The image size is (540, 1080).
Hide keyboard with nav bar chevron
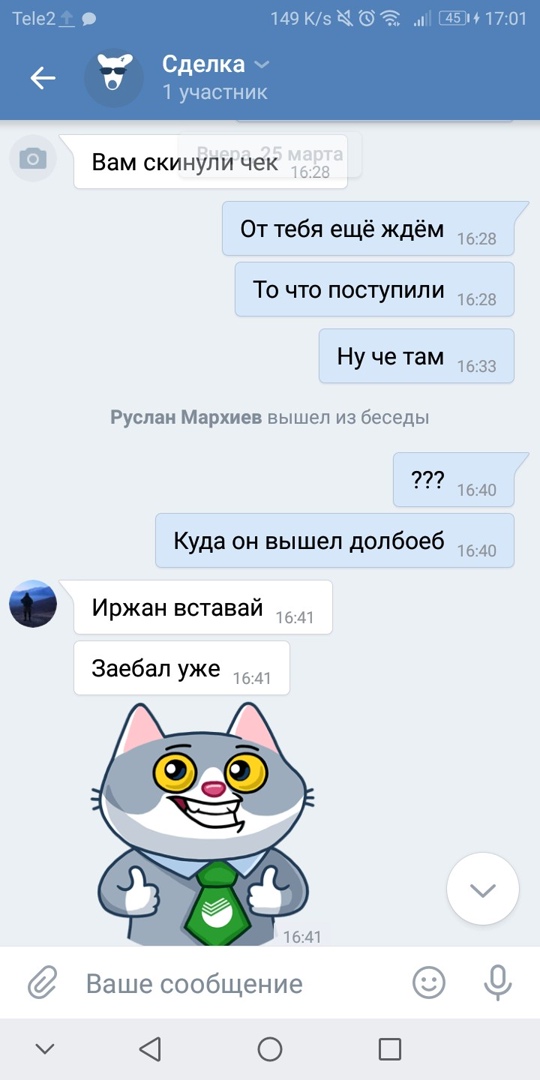click(x=45, y=1049)
